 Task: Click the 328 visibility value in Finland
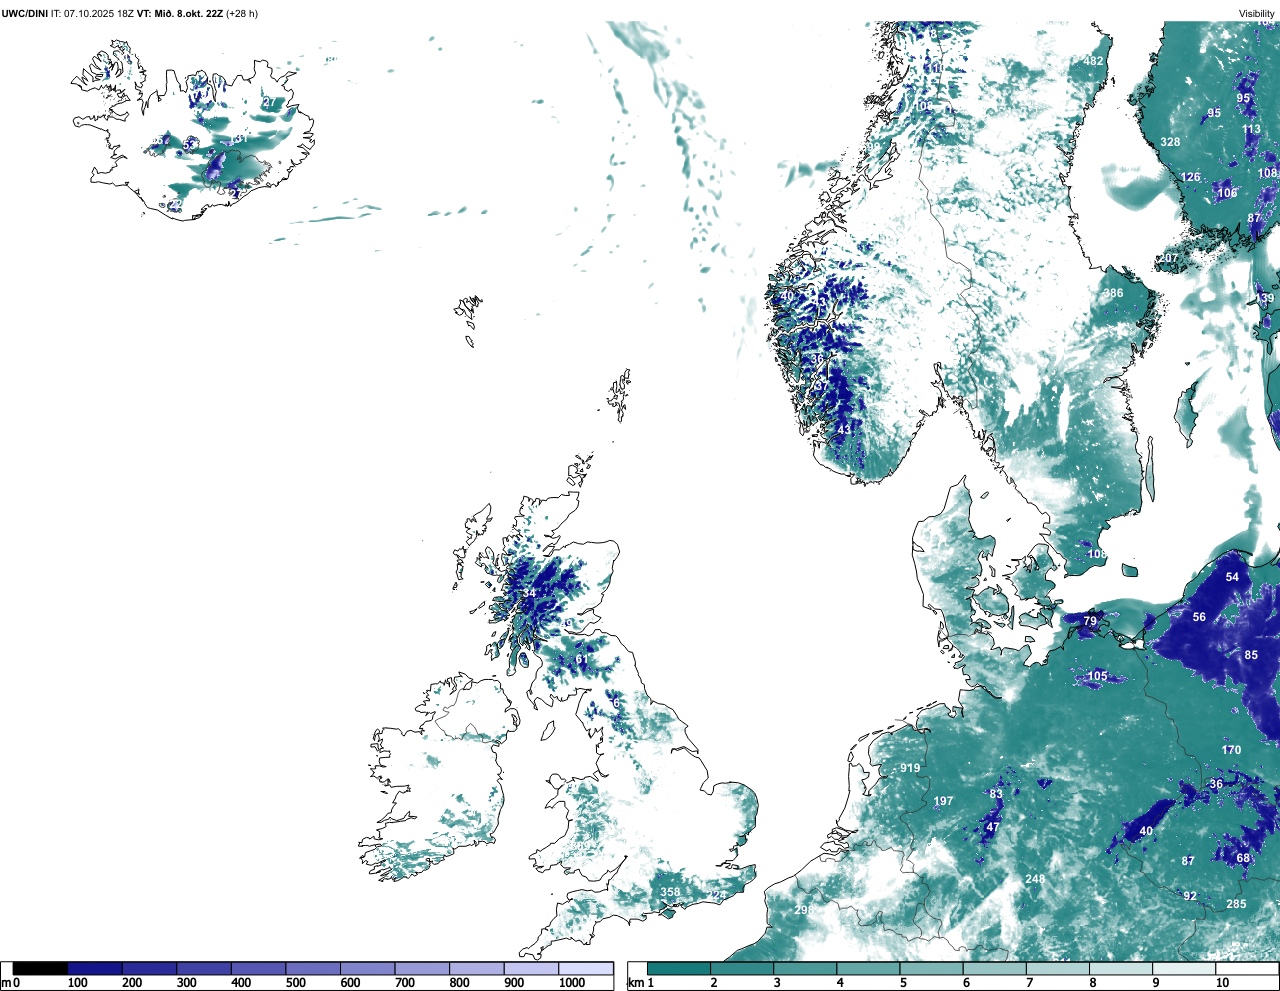(1170, 142)
